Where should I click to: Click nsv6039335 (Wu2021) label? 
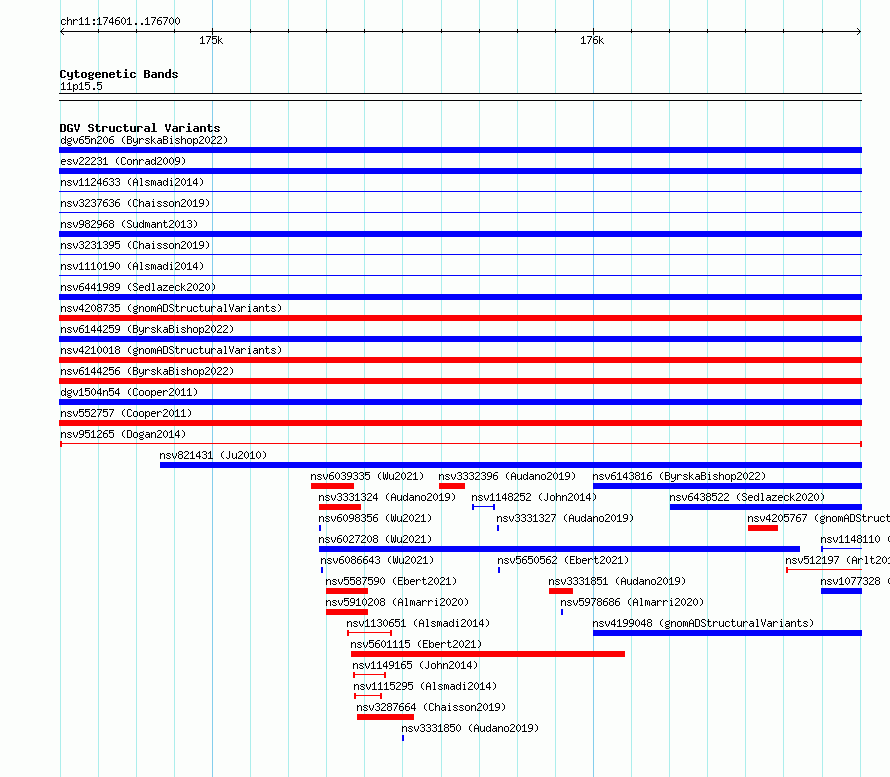pos(367,476)
